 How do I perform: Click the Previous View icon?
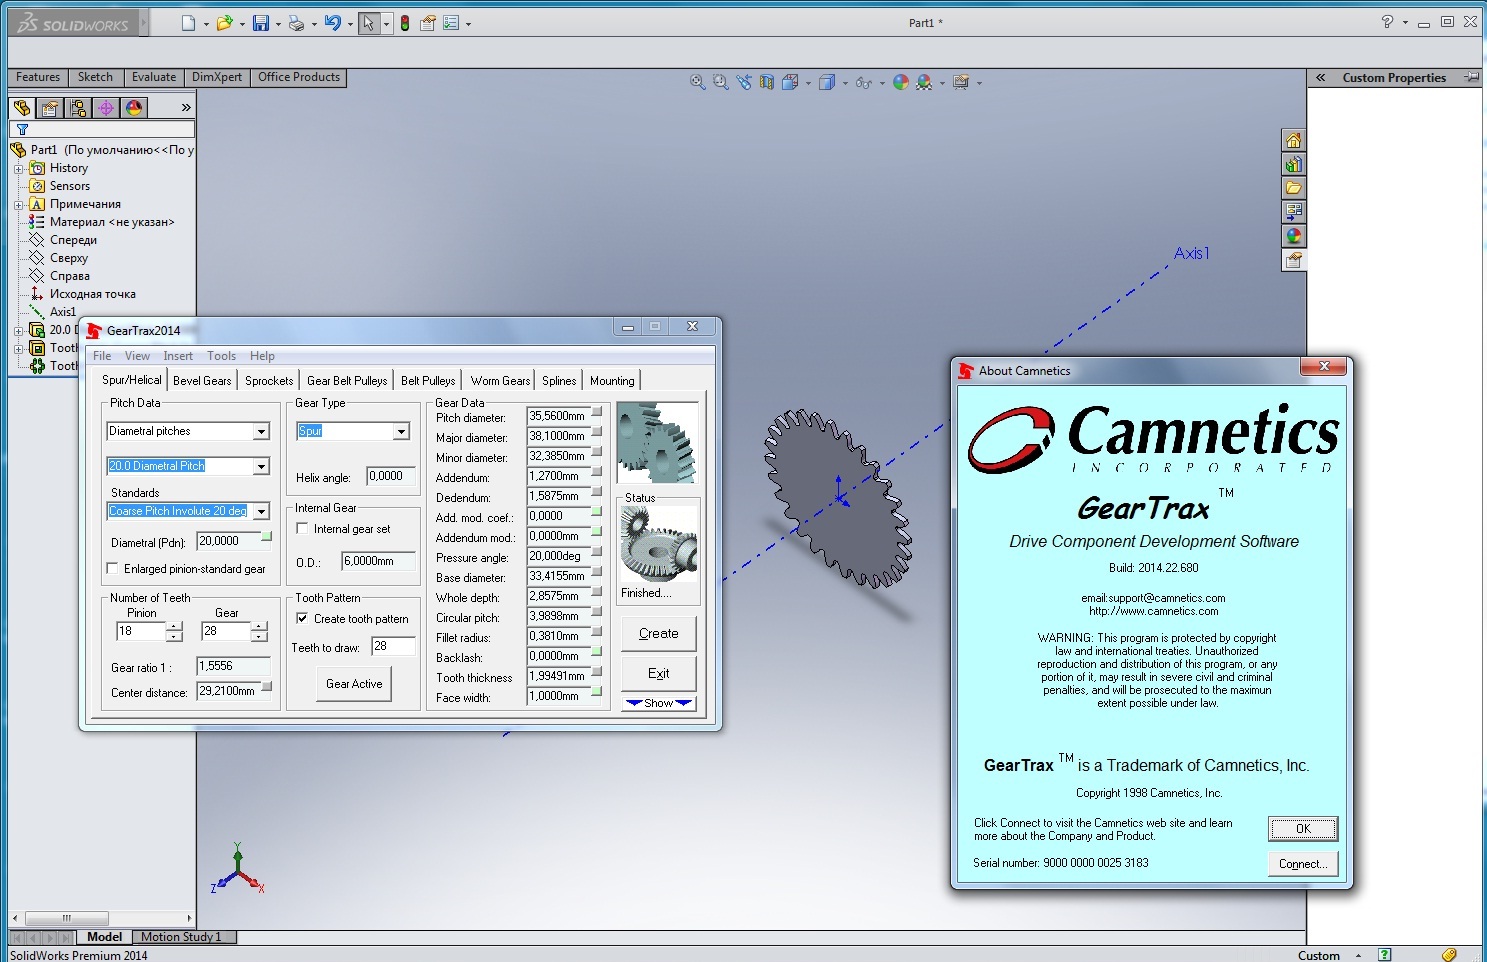pyautogui.click(x=744, y=82)
